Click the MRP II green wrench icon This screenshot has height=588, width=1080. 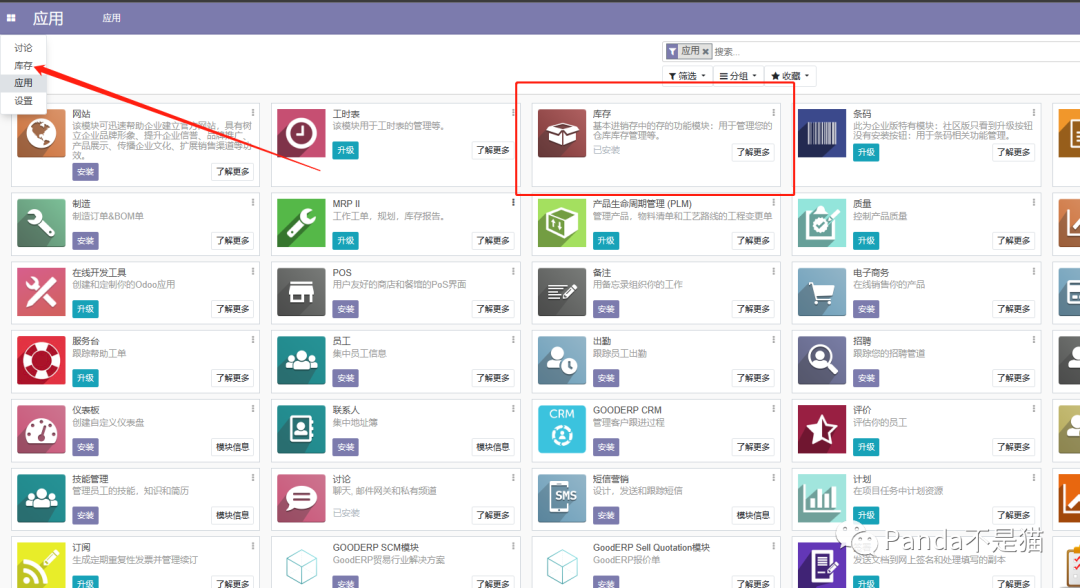pyautogui.click(x=301, y=223)
